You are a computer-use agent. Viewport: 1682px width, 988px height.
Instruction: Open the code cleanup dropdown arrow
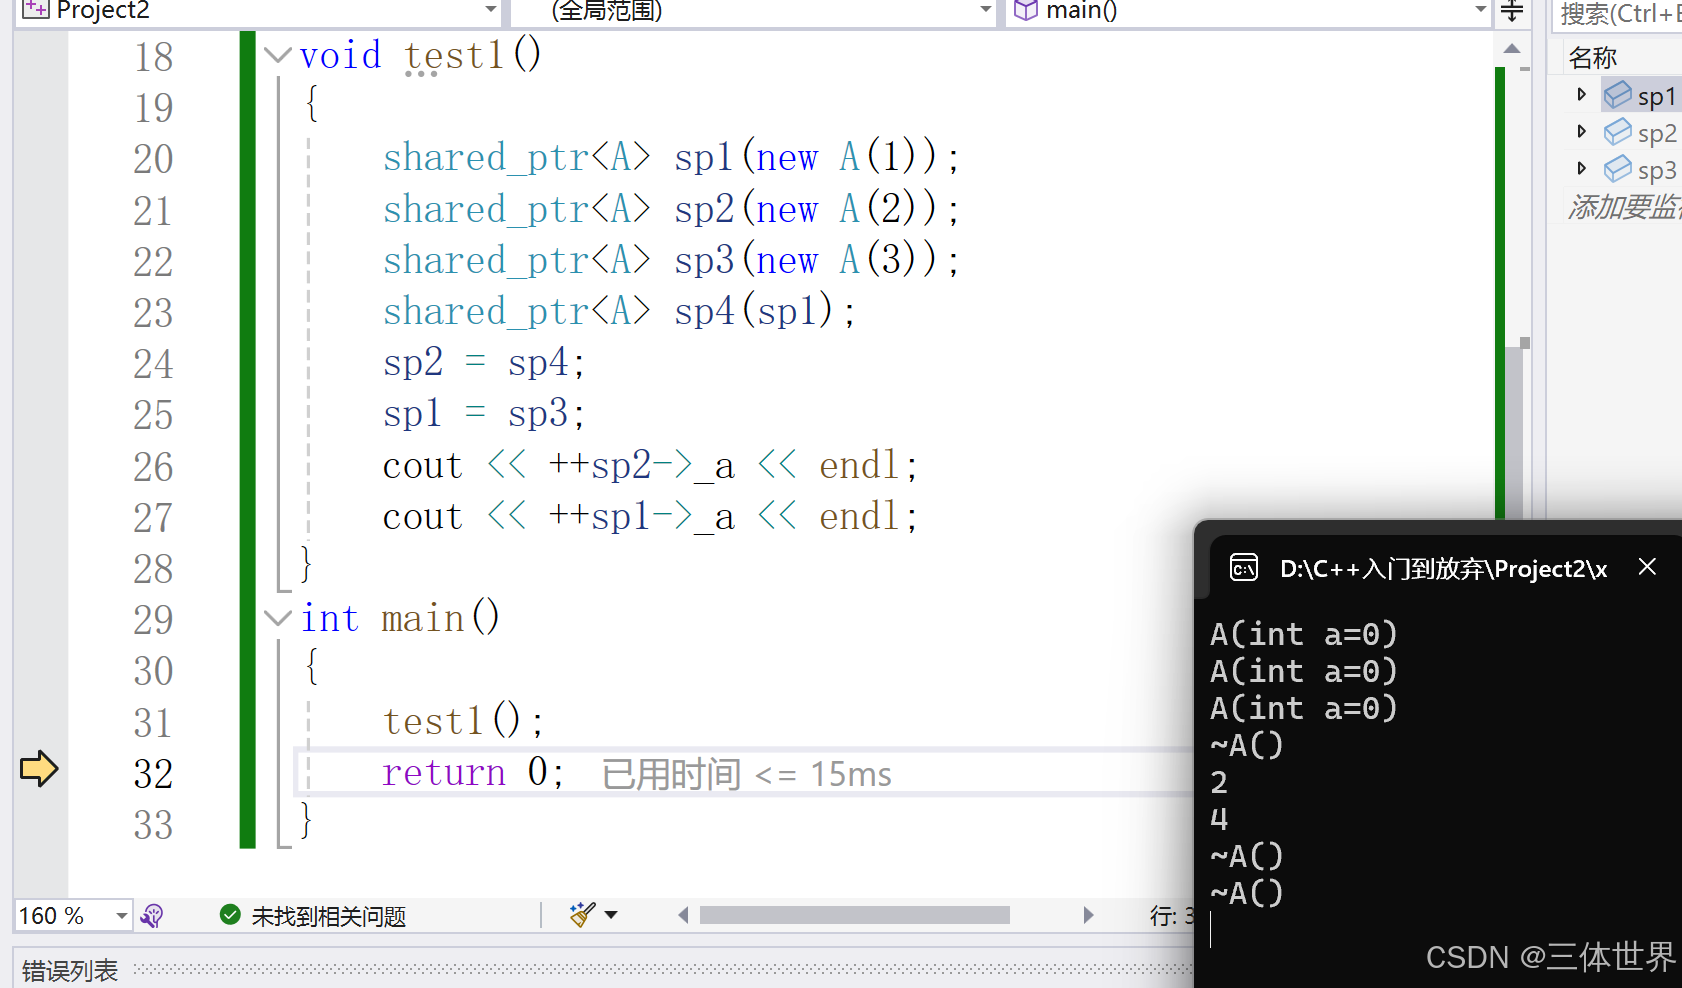pyautogui.click(x=611, y=915)
